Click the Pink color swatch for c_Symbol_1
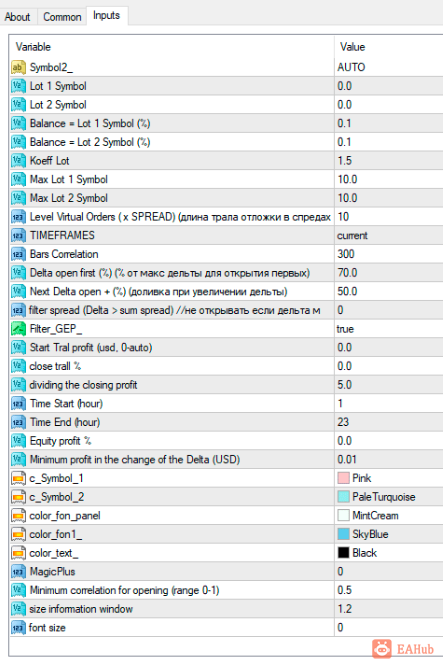 (x=343, y=479)
